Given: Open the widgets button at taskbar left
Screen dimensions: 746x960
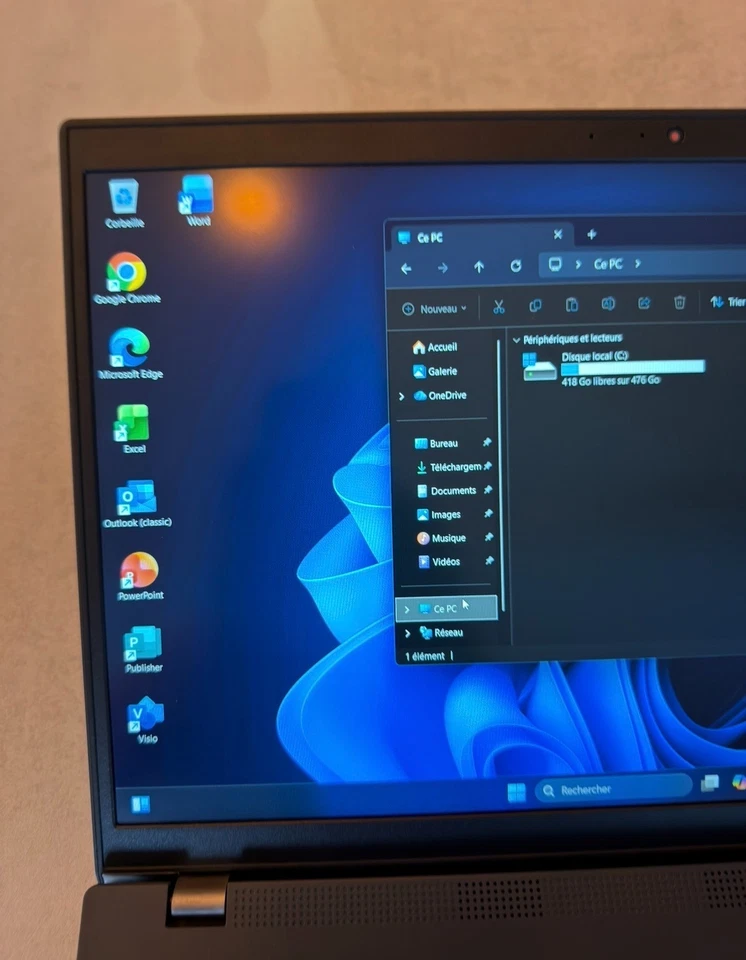Looking at the screenshot, I should (141, 804).
